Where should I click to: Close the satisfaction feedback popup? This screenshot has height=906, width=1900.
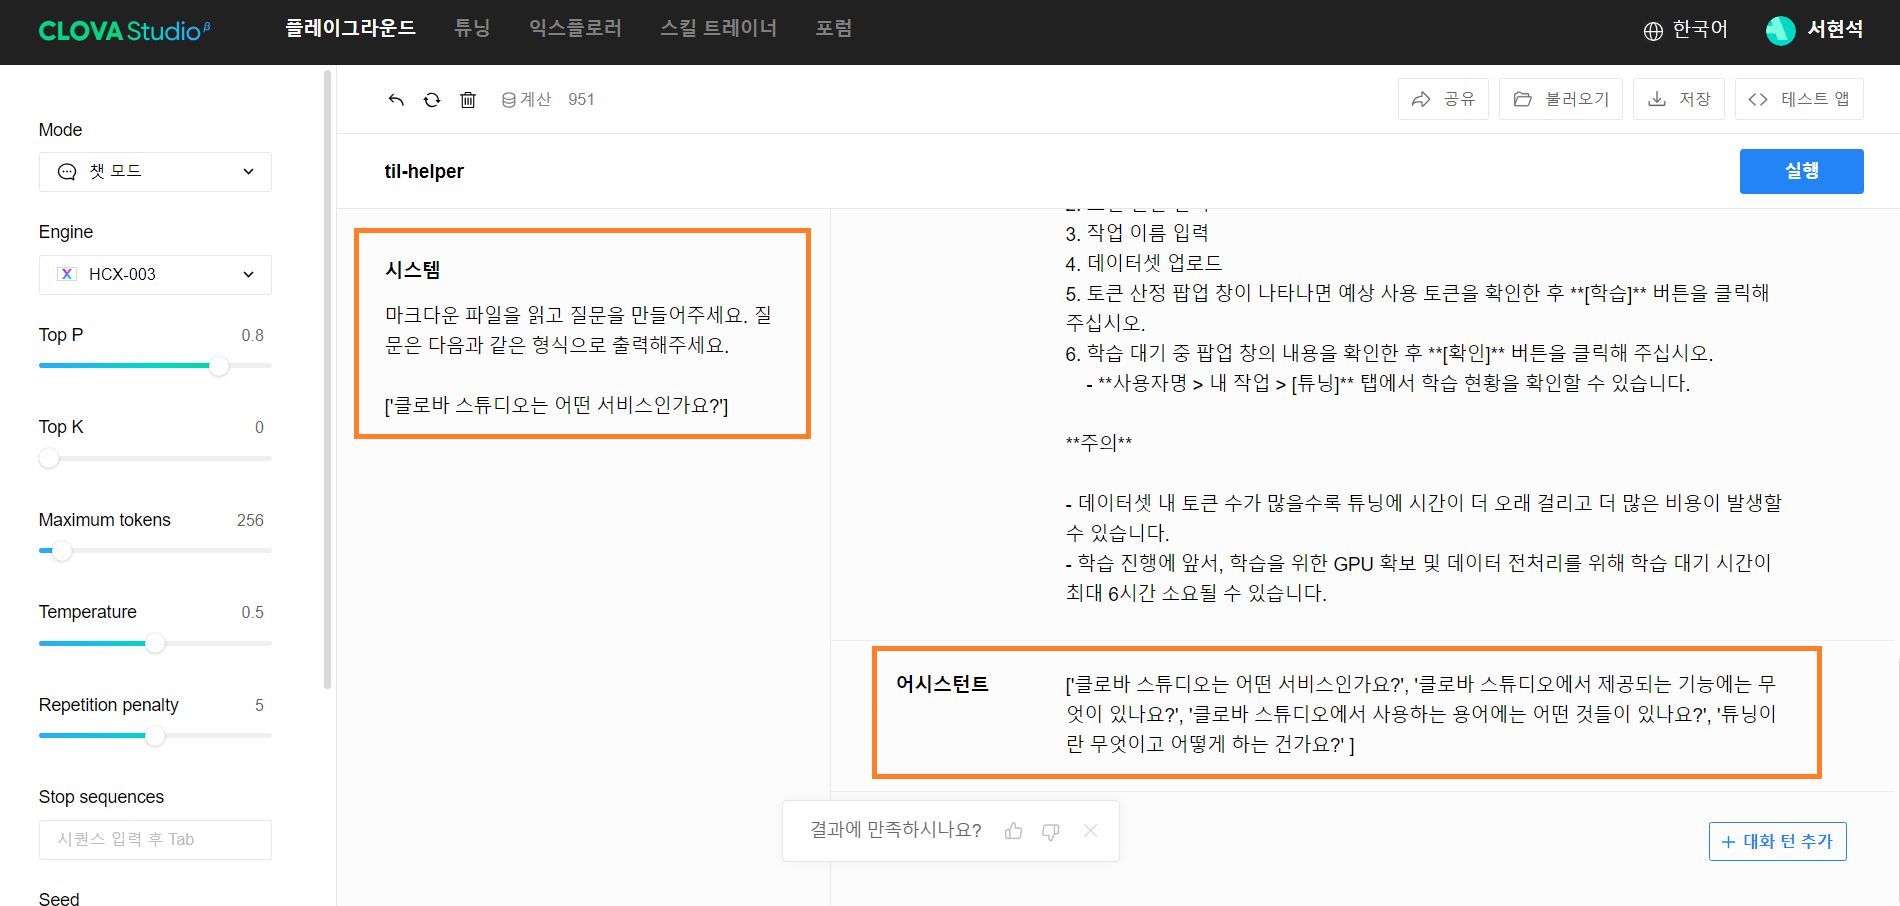click(x=1091, y=831)
